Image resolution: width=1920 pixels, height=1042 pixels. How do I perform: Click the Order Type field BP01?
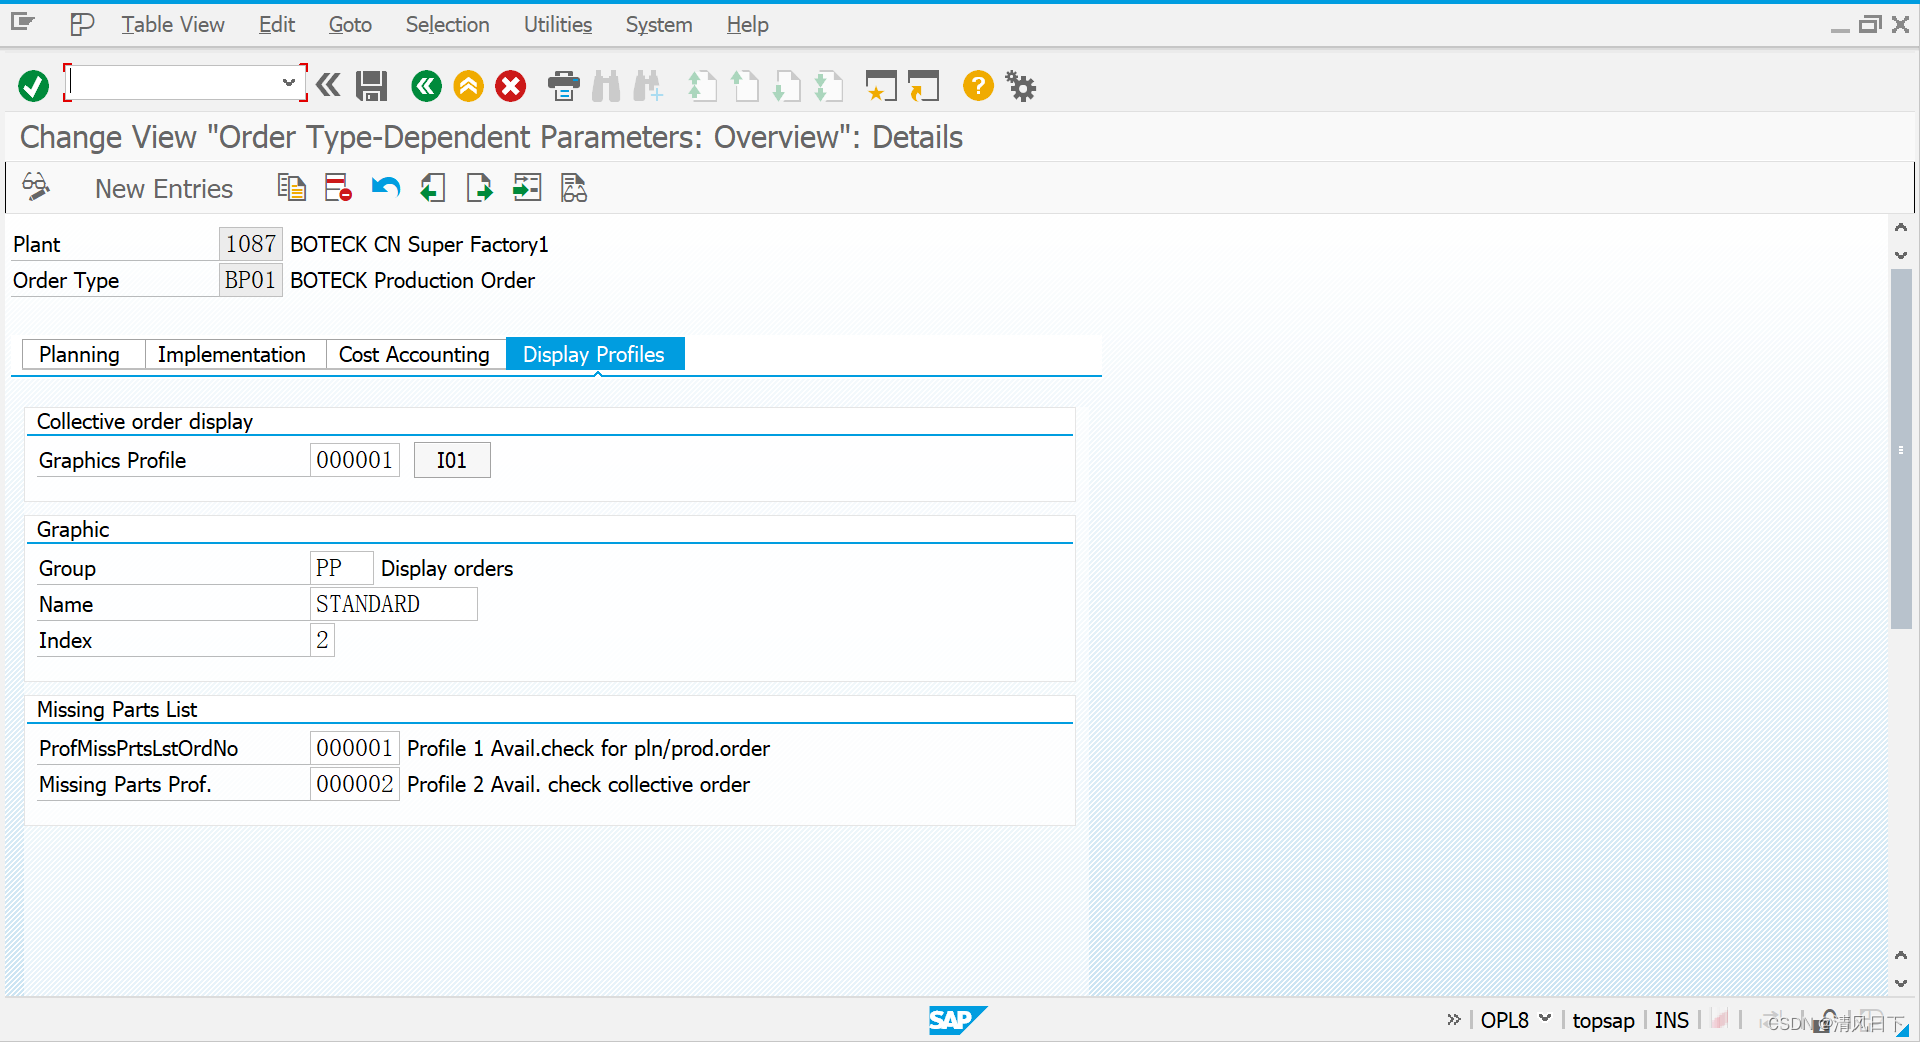(x=250, y=280)
